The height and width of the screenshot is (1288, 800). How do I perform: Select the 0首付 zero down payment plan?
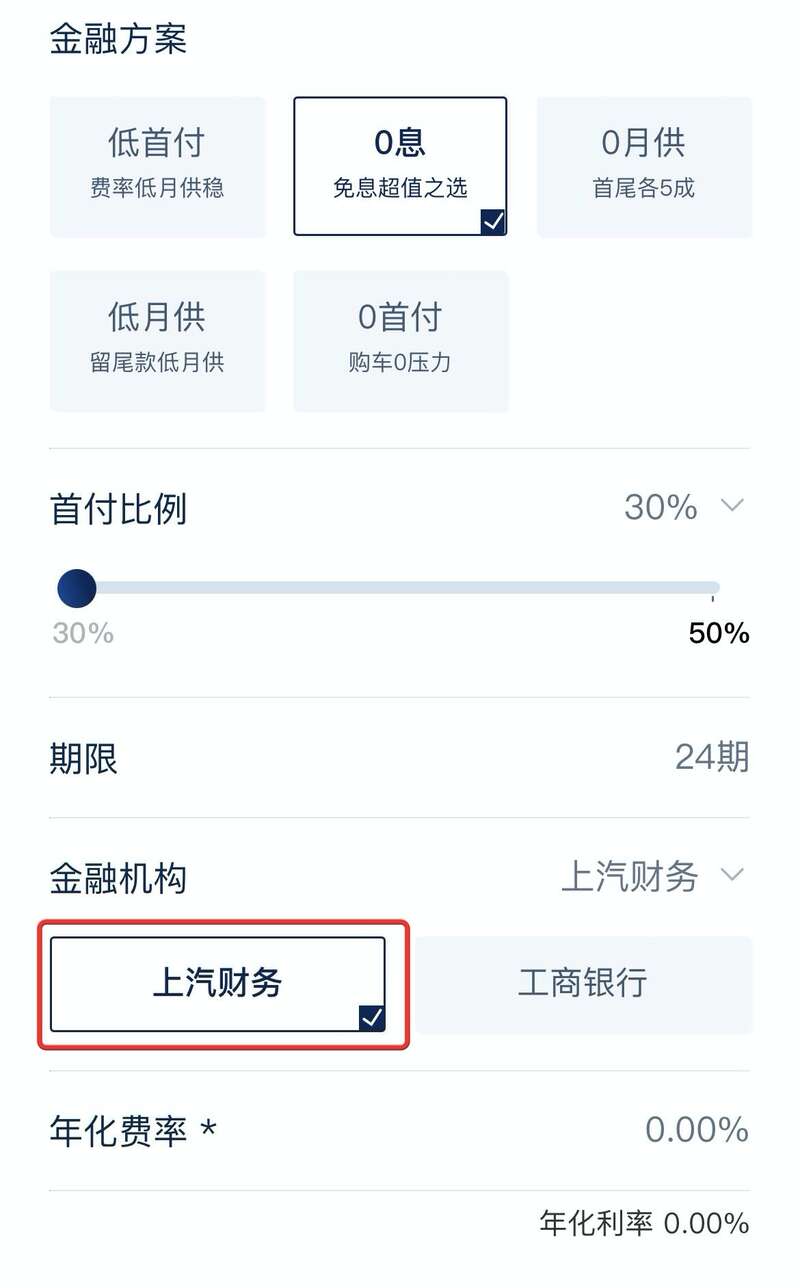(x=400, y=340)
